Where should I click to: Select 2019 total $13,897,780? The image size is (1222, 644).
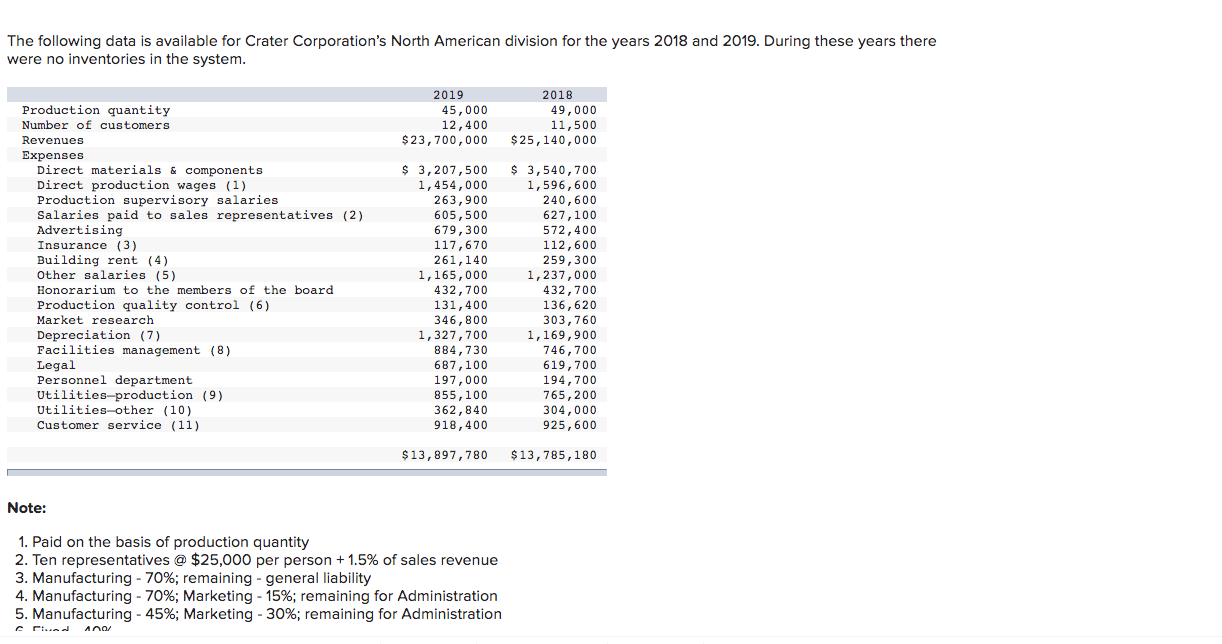tap(445, 455)
